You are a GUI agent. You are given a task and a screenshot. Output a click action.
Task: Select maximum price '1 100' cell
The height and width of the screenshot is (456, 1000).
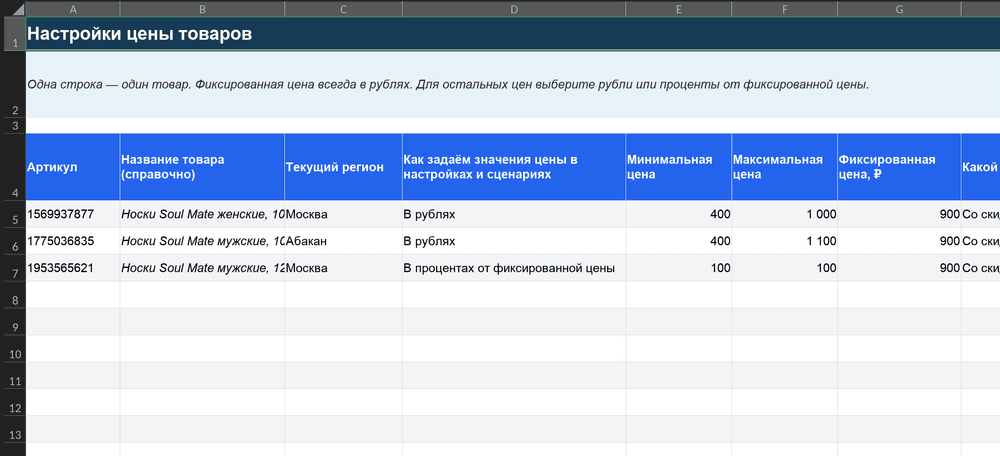tap(784, 241)
